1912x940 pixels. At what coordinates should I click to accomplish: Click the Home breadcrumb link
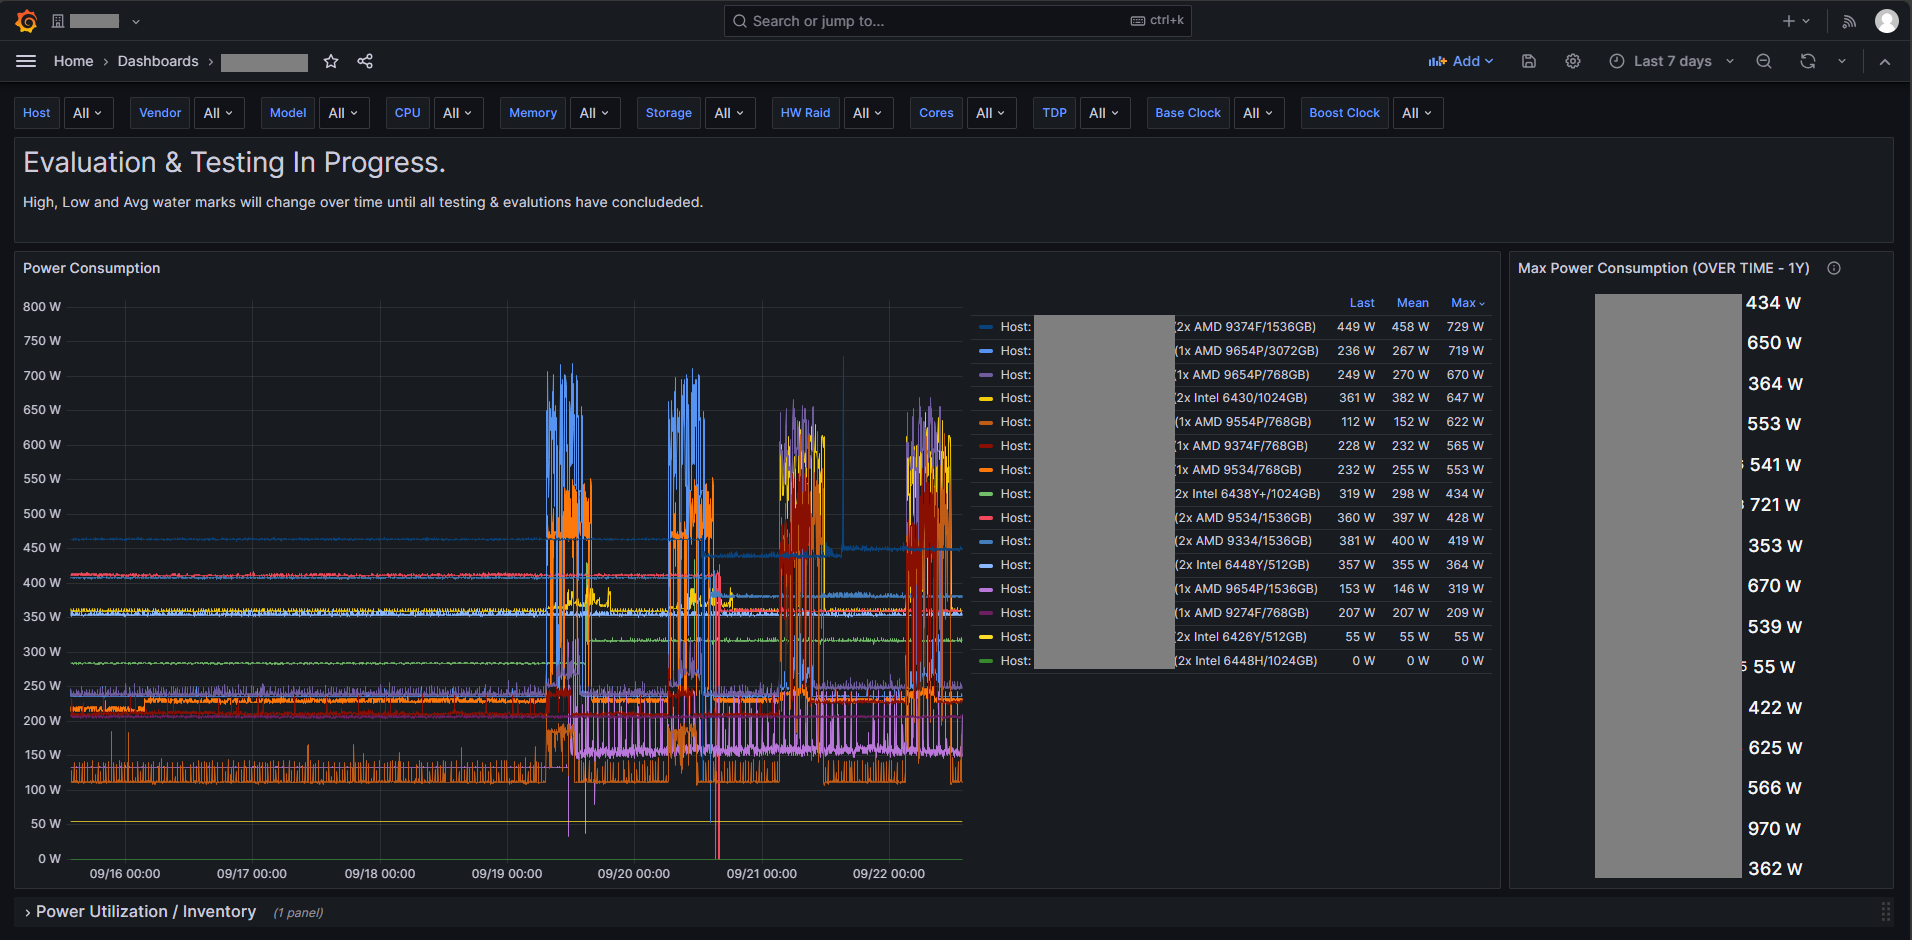(x=73, y=61)
